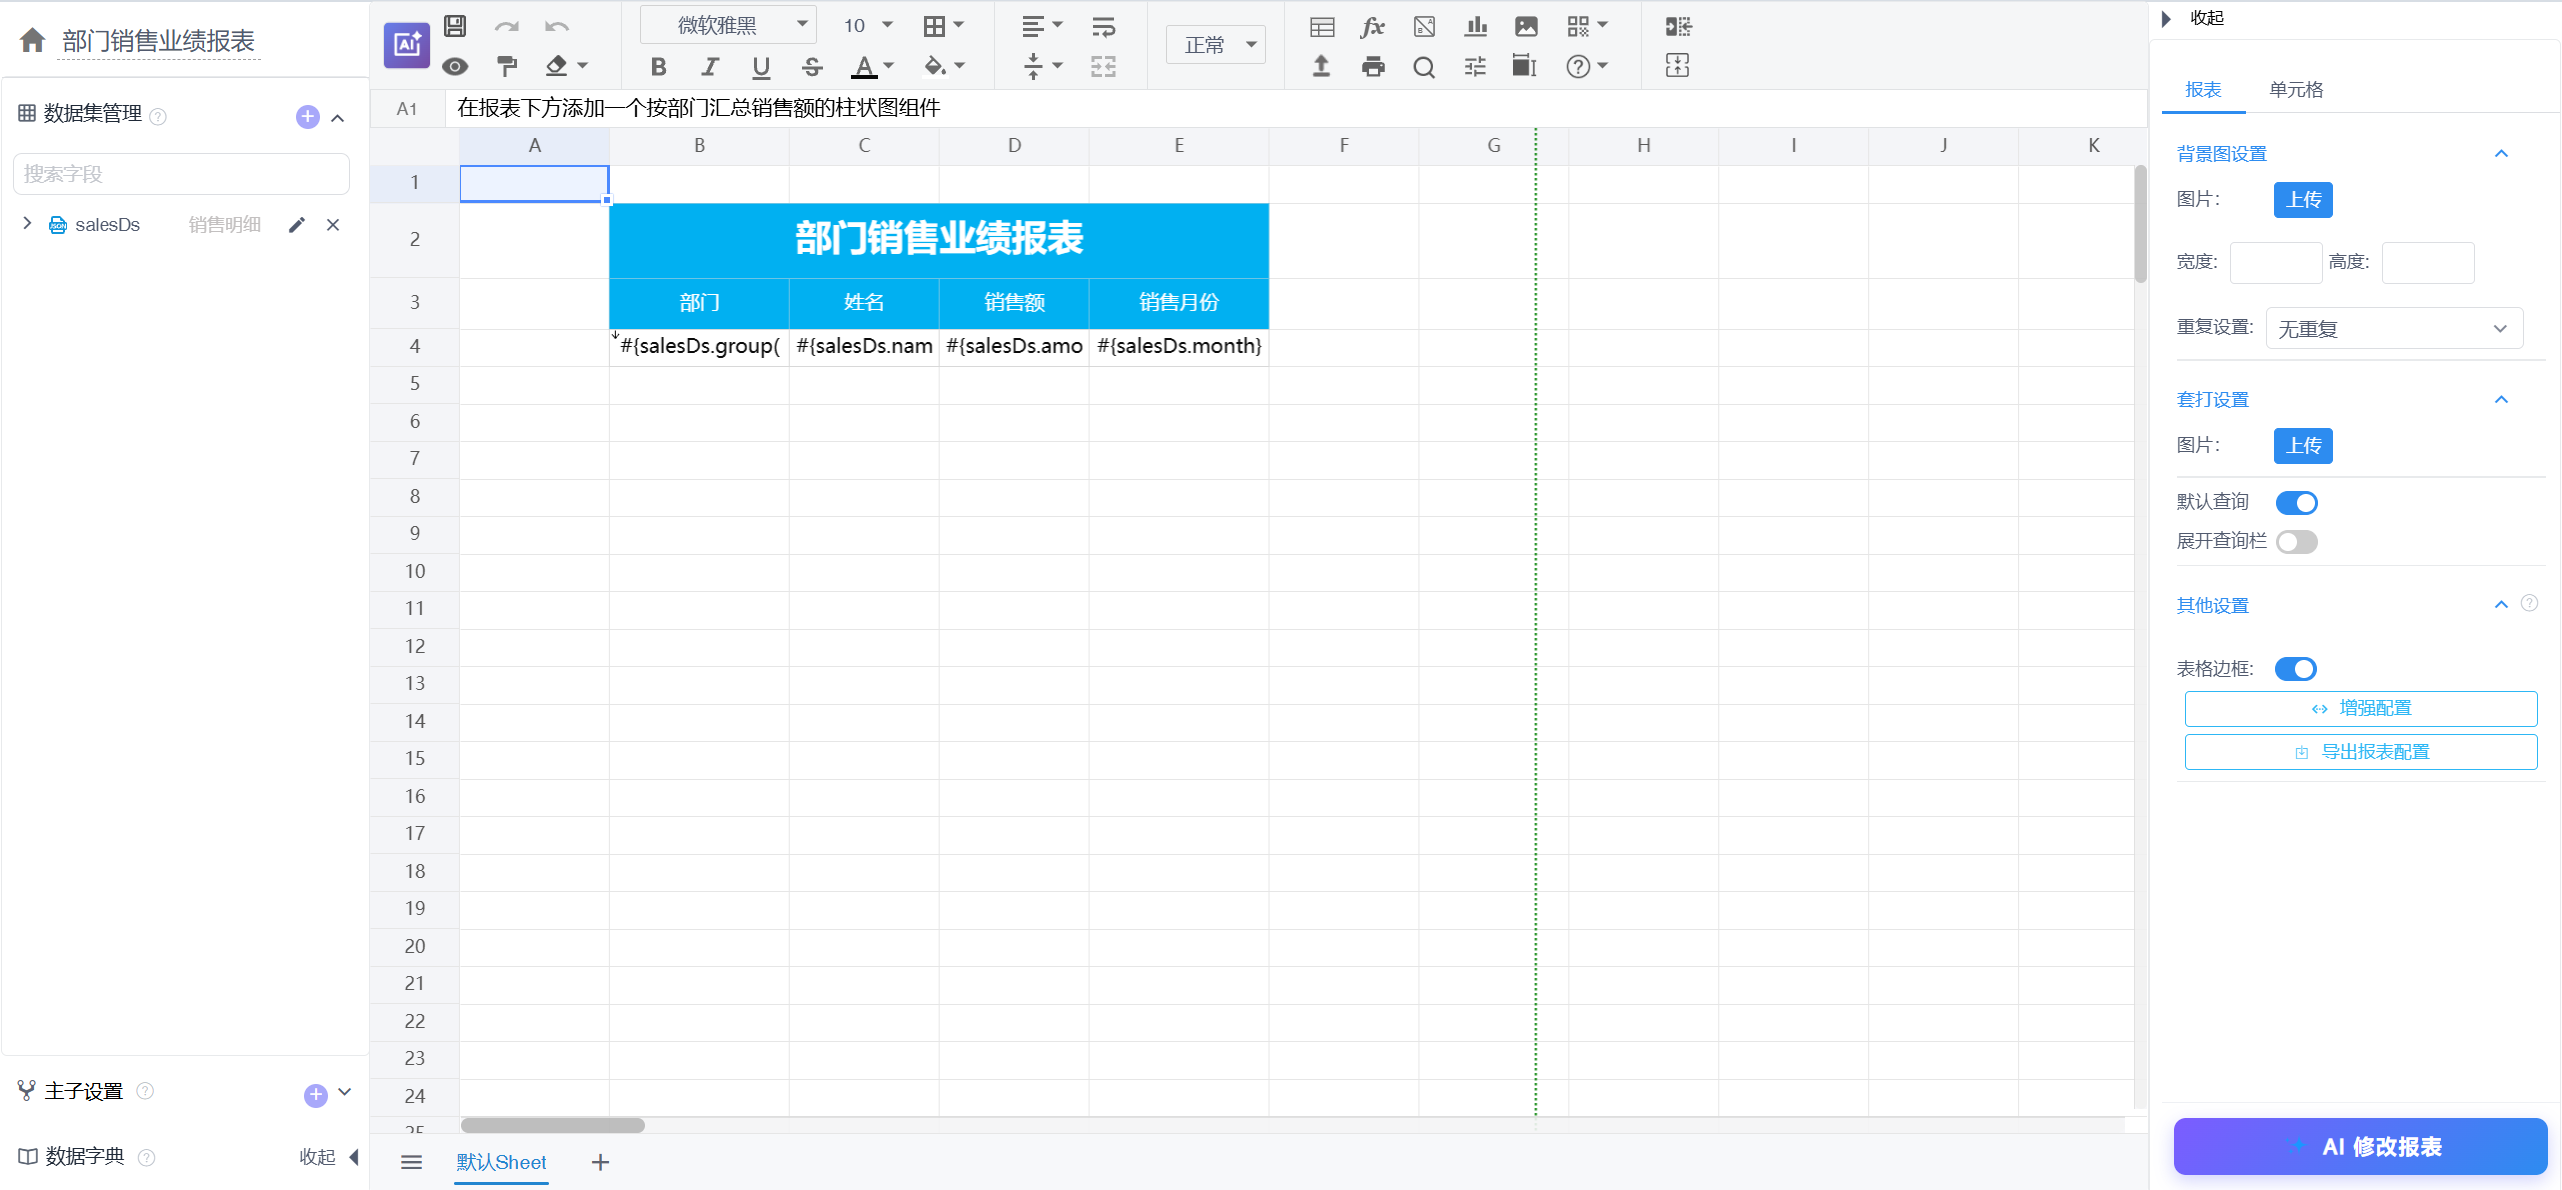Viewport: 2562px width, 1190px height.
Task: Open the font family dropdown
Action: pyautogui.click(x=729, y=25)
